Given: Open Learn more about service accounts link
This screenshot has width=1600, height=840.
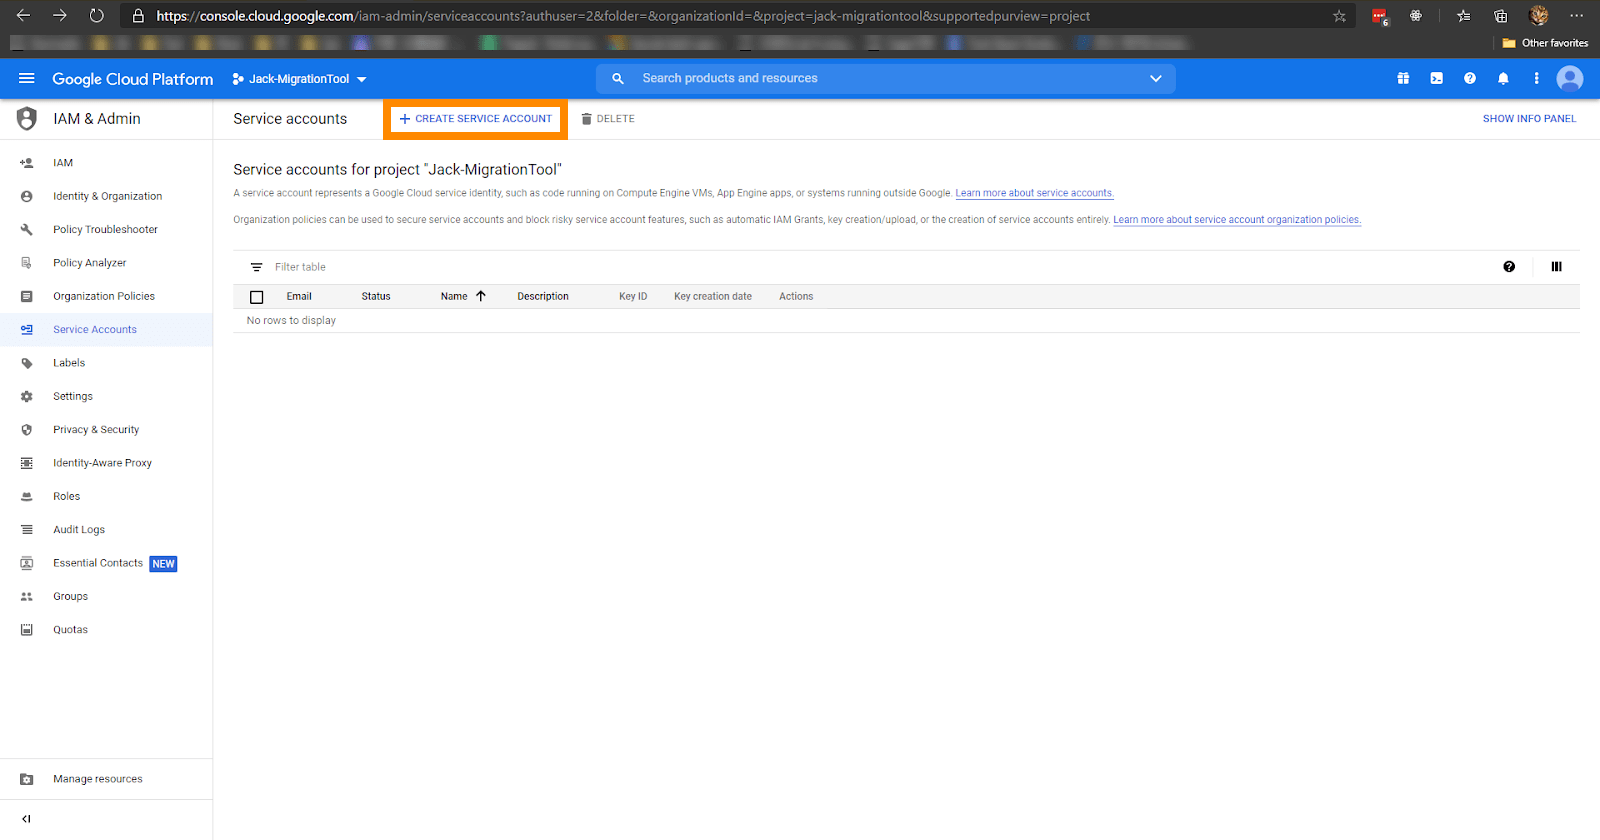Looking at the screenshot, I should (x=1034, y=193).
